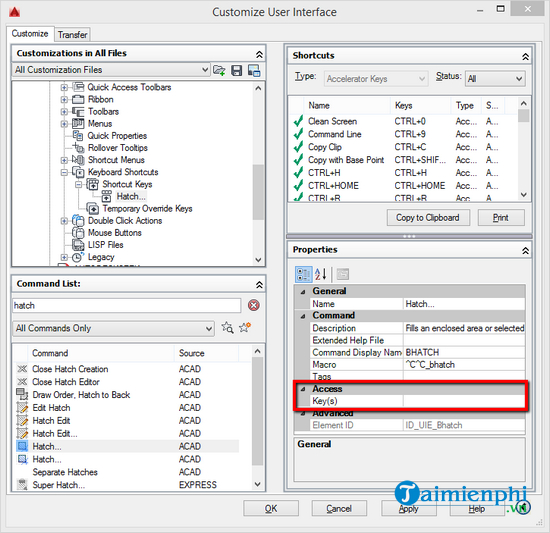Screen dimensions: 550x533
Task: Expand the Ribbon tree node
Action: [x=64, y=100]
